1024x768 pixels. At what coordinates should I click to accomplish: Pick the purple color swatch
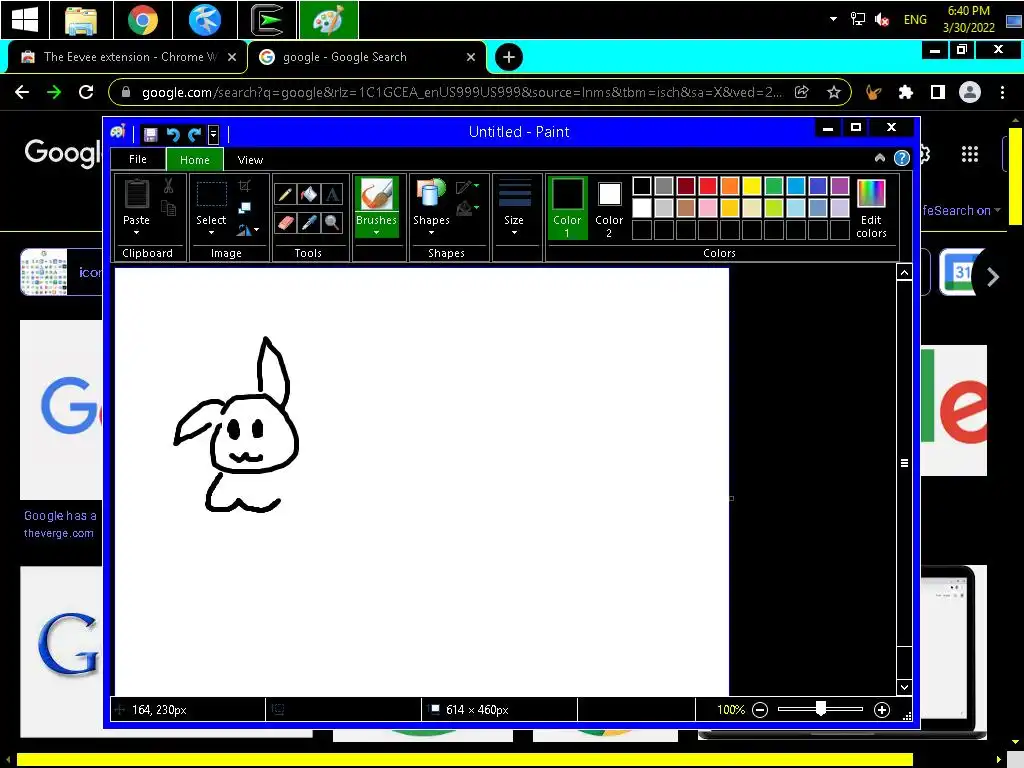[839, 186]
